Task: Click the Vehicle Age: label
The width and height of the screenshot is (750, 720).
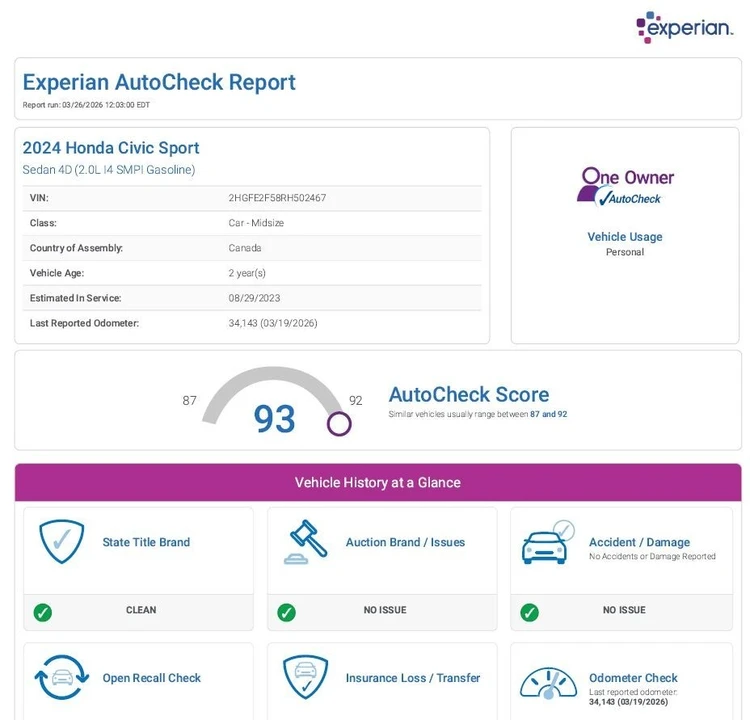Action: pyautogui.click(x=57, y=273)
